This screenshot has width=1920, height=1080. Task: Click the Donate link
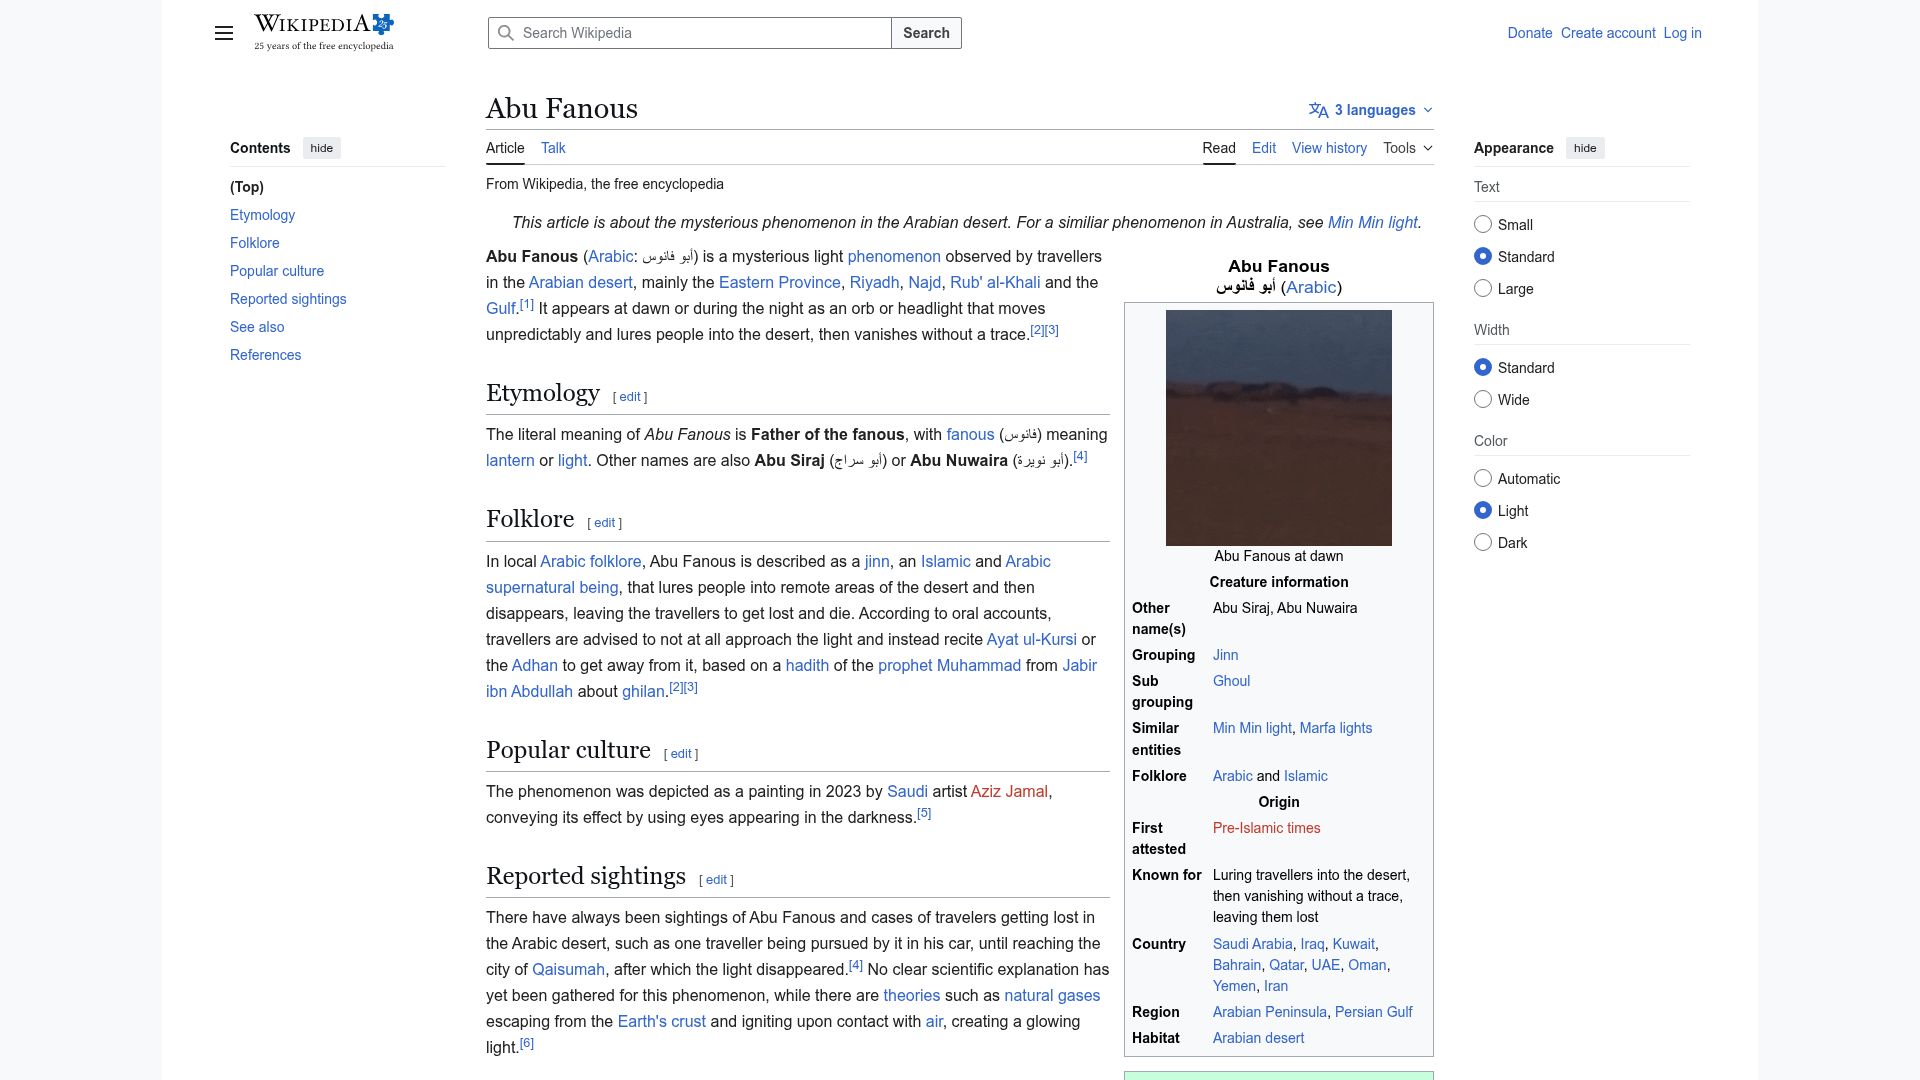pos(1530,33)
